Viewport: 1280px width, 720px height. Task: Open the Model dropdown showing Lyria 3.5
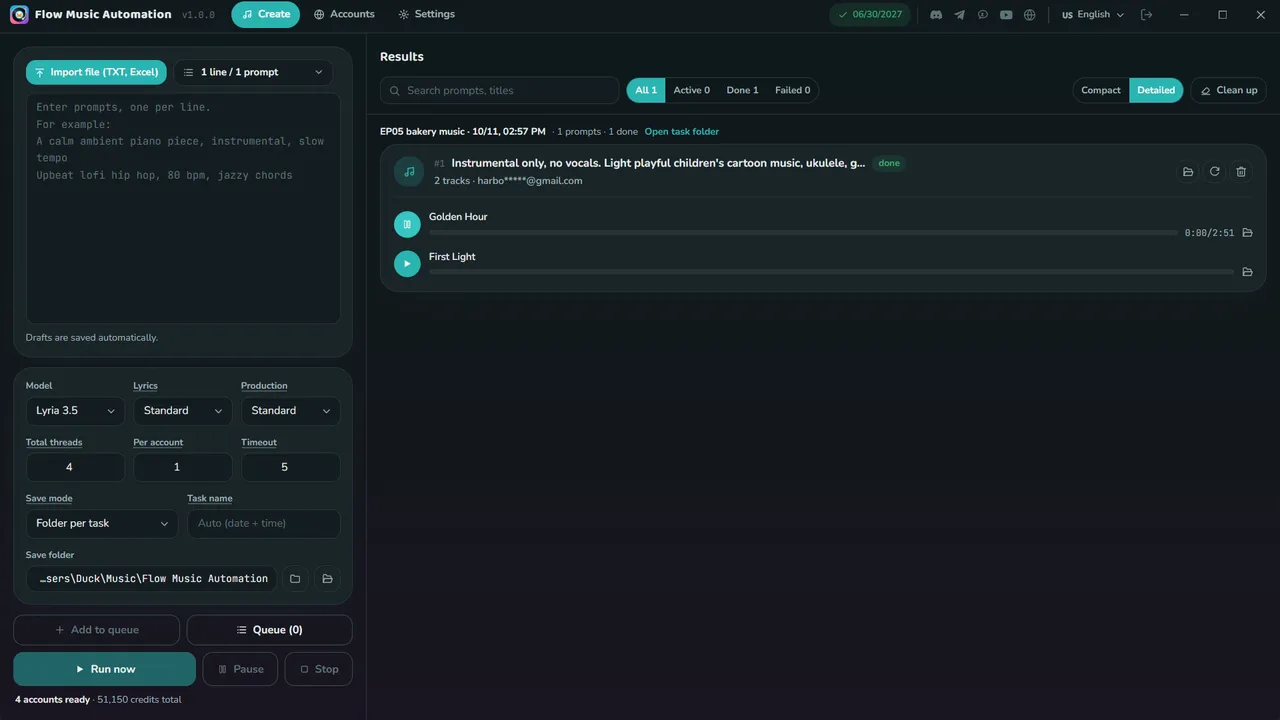(x=75, y=411)
